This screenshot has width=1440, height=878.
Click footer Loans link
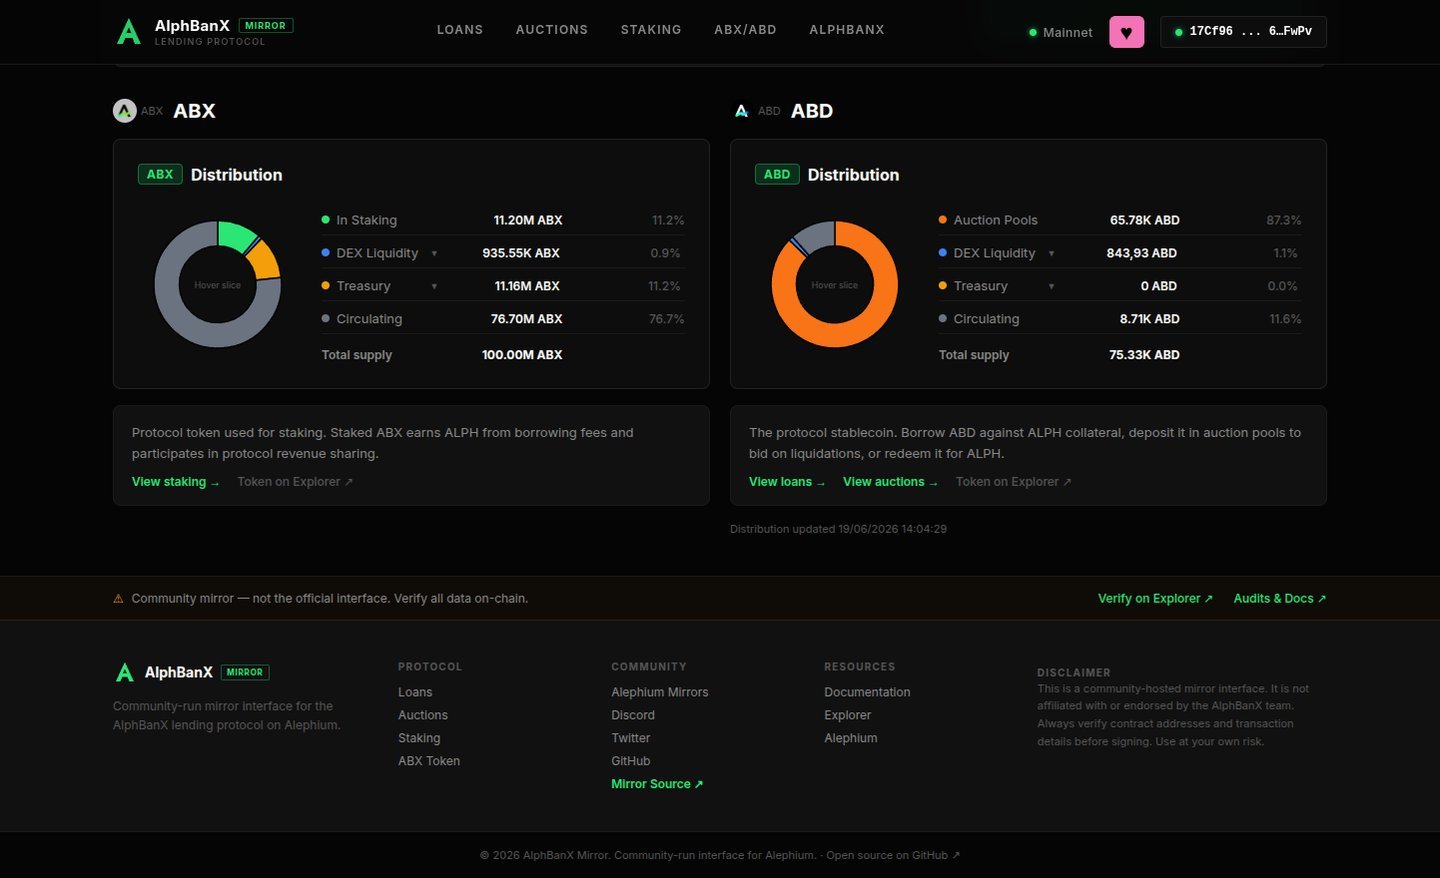coord(415,692)
